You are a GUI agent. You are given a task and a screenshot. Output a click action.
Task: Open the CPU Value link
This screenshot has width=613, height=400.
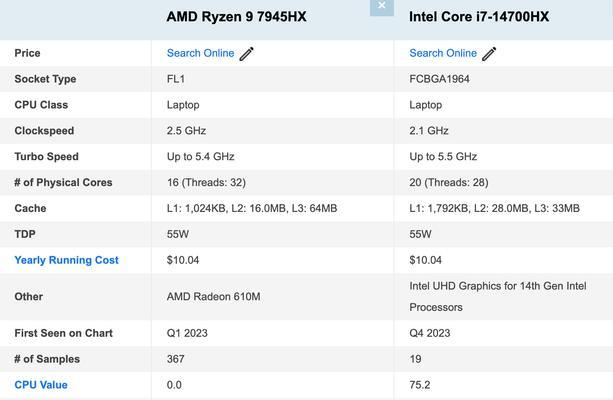(x=41, y=385)
